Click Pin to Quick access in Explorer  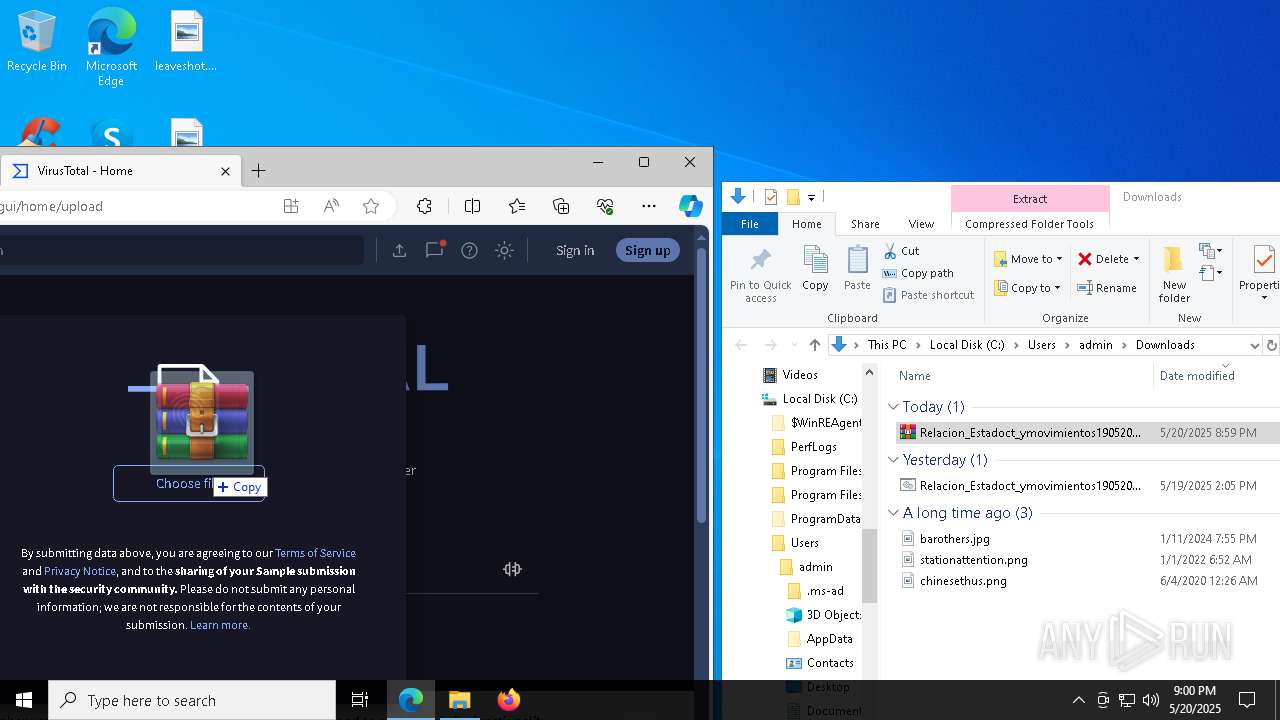click(760, 274)
